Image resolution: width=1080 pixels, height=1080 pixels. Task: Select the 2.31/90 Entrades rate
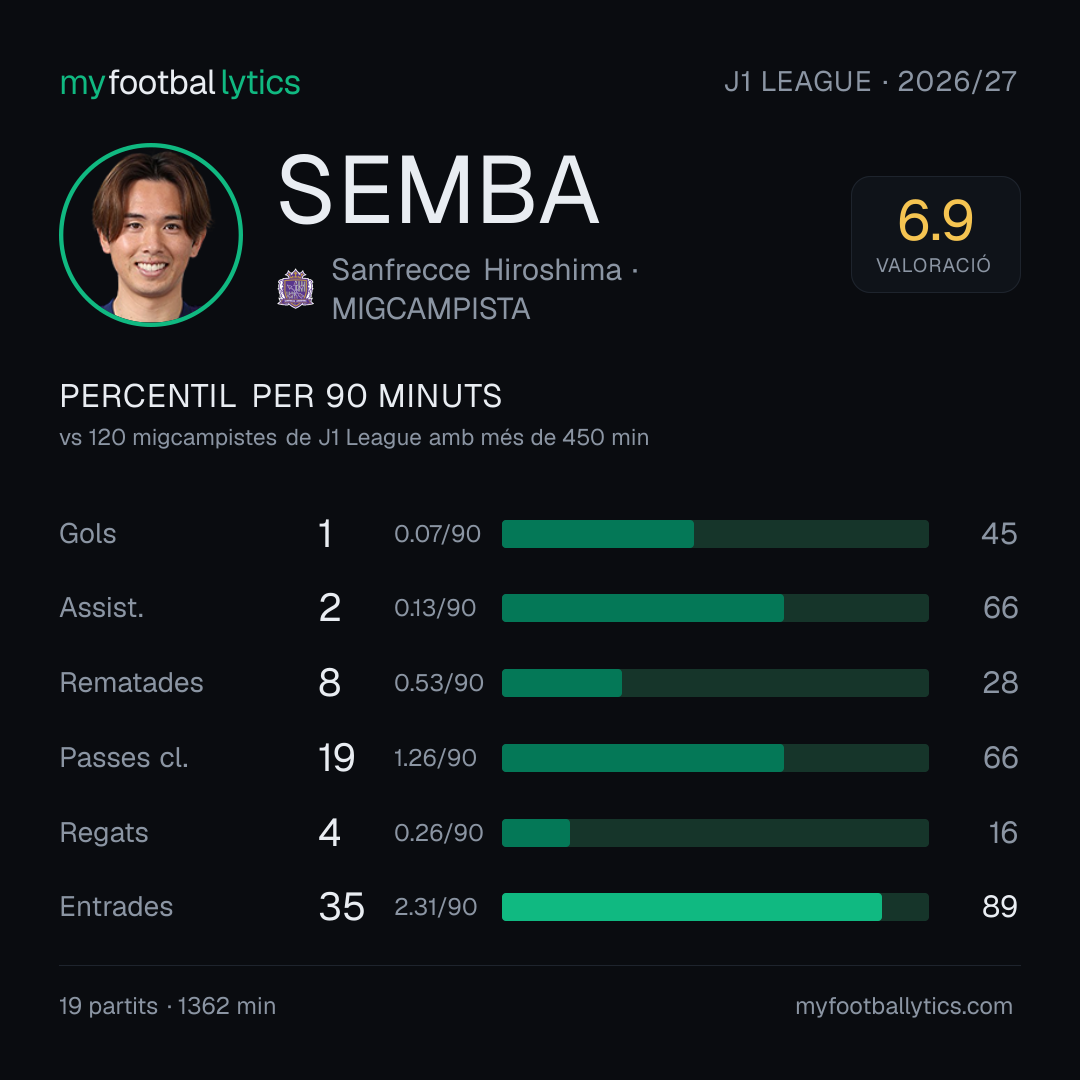click(x=435, y=906)
